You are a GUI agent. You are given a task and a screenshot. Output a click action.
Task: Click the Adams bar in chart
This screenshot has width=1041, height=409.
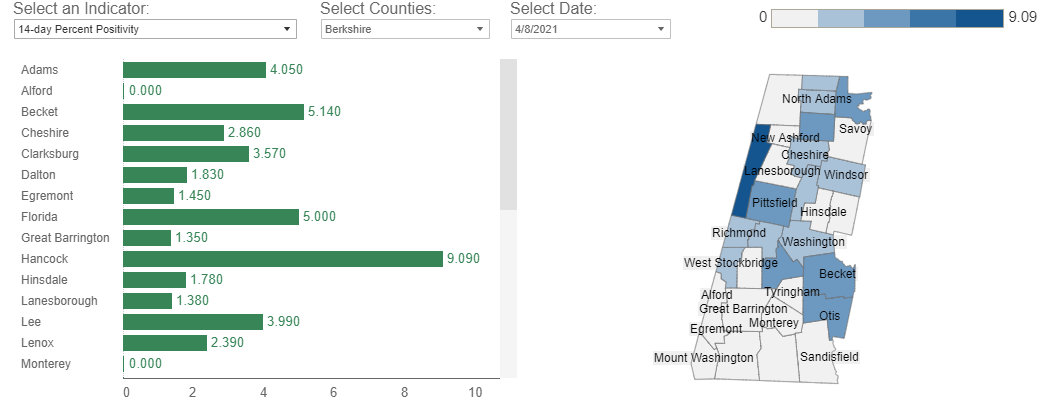pos(194,70)
